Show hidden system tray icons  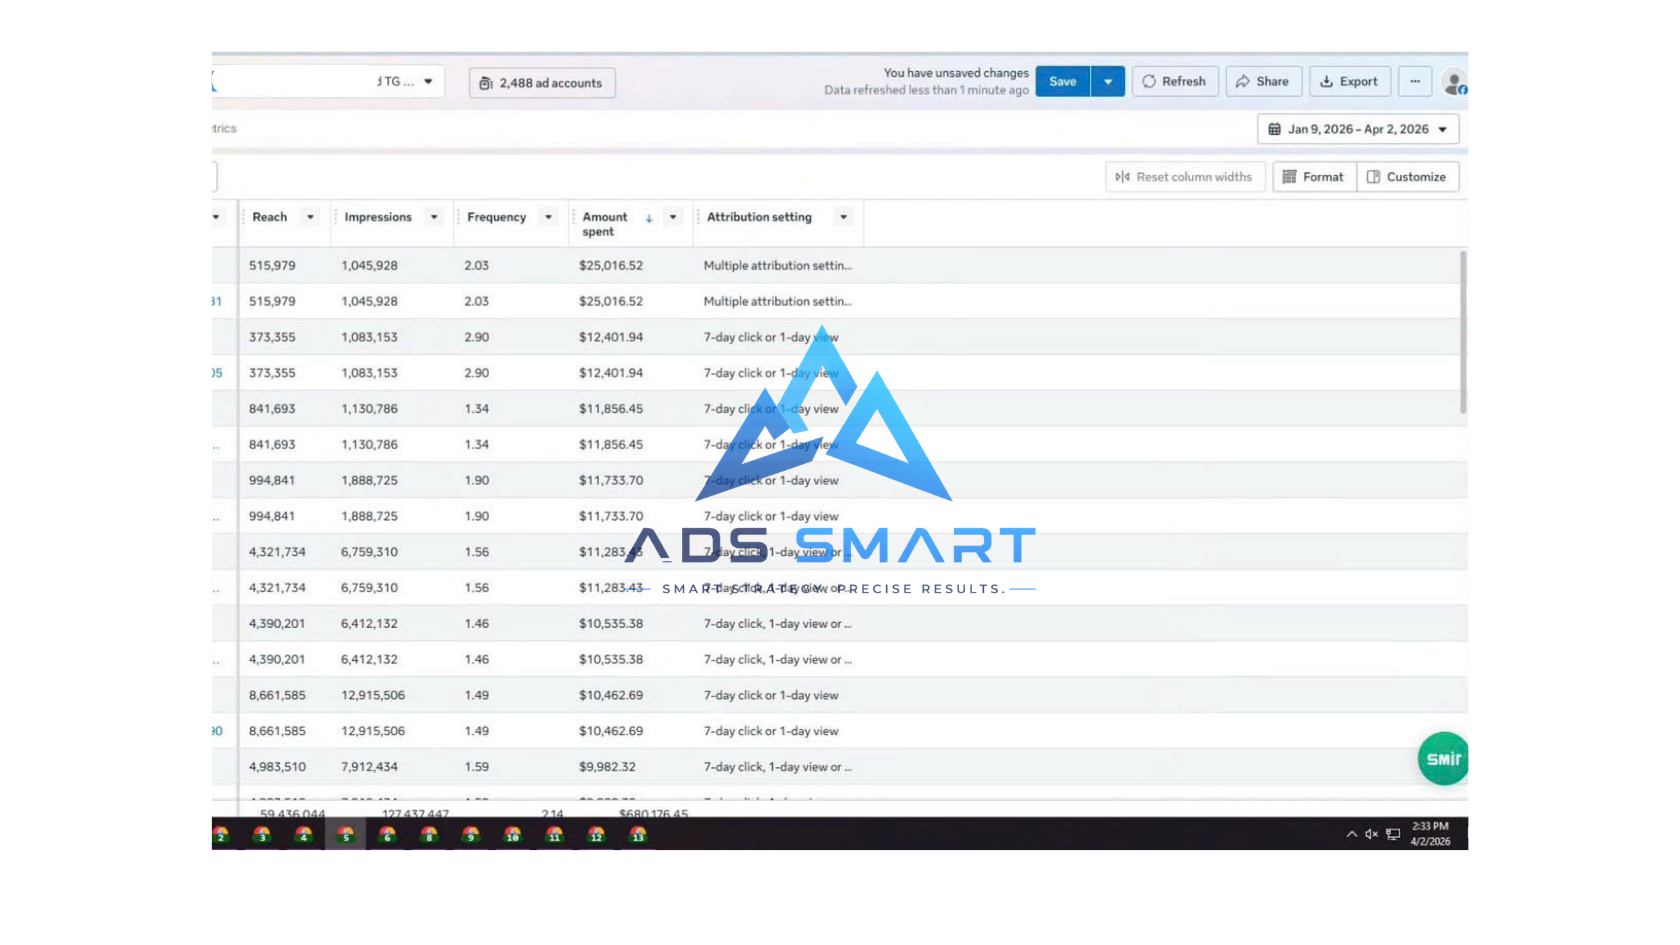pos(1352,834)
